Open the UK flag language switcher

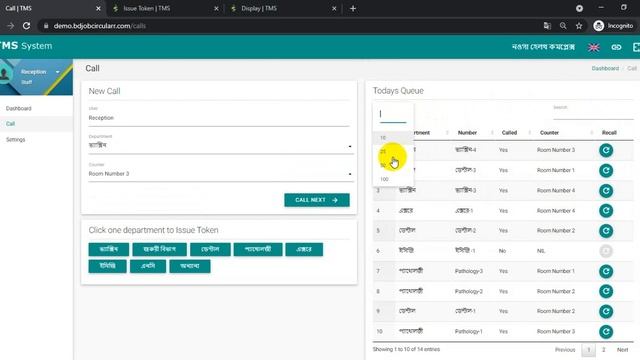(x=593, y=47)
